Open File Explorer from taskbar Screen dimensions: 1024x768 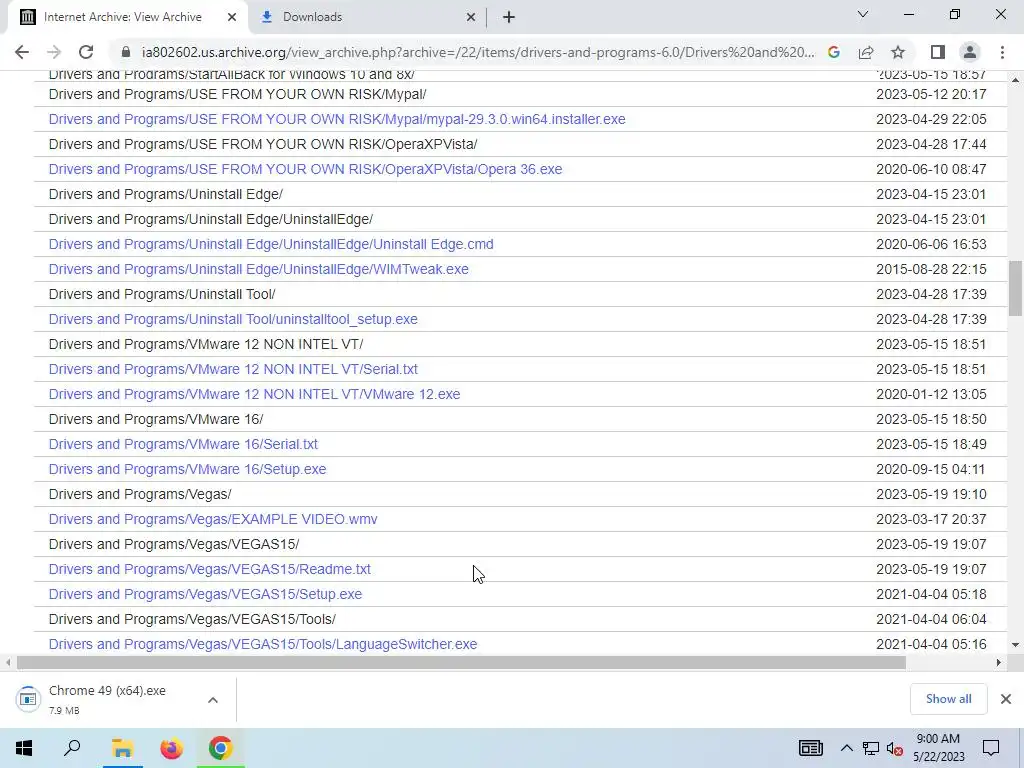pos(122,748)
